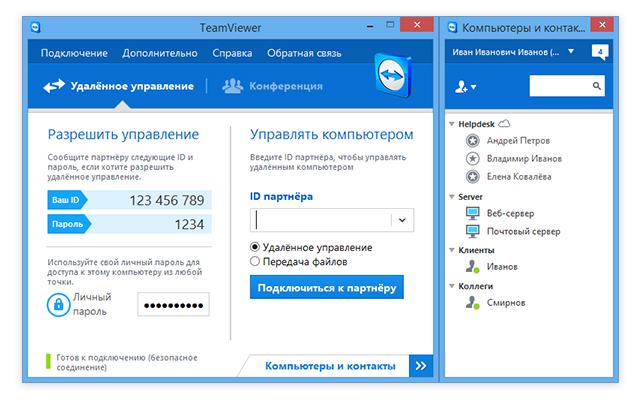The width and height of the screenshot is (641, 401).
Task: Open the ID партнёра dropdown arrow
Action: [x=402, y=220]
